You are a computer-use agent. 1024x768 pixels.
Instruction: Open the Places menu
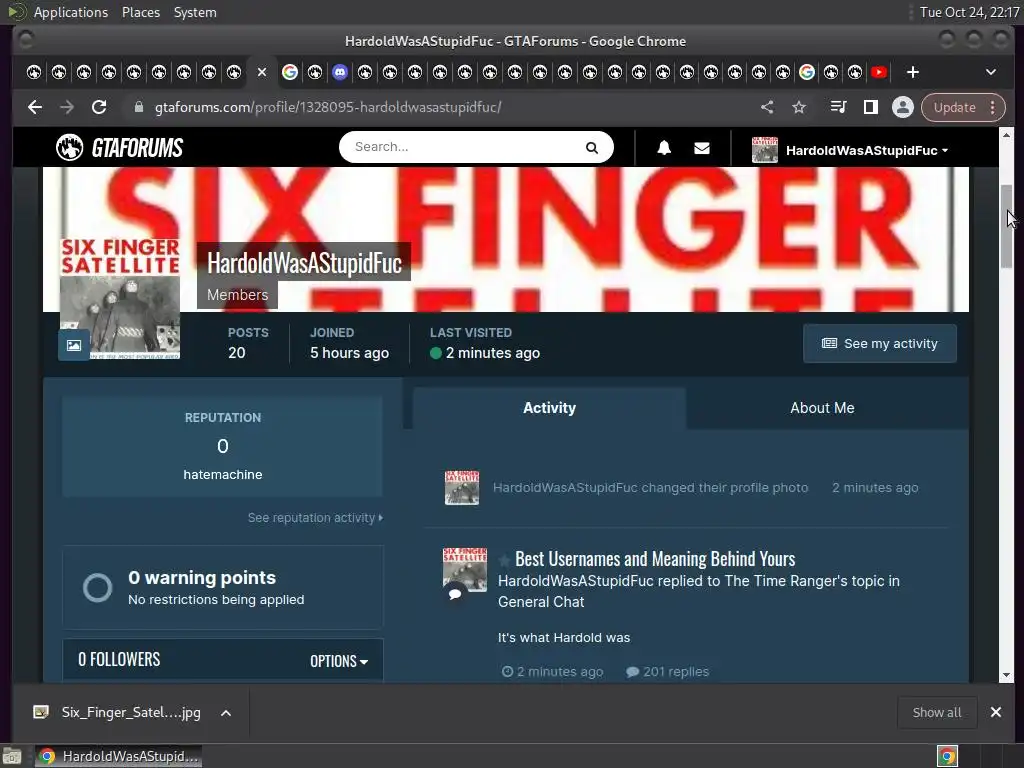click(140, 12)
